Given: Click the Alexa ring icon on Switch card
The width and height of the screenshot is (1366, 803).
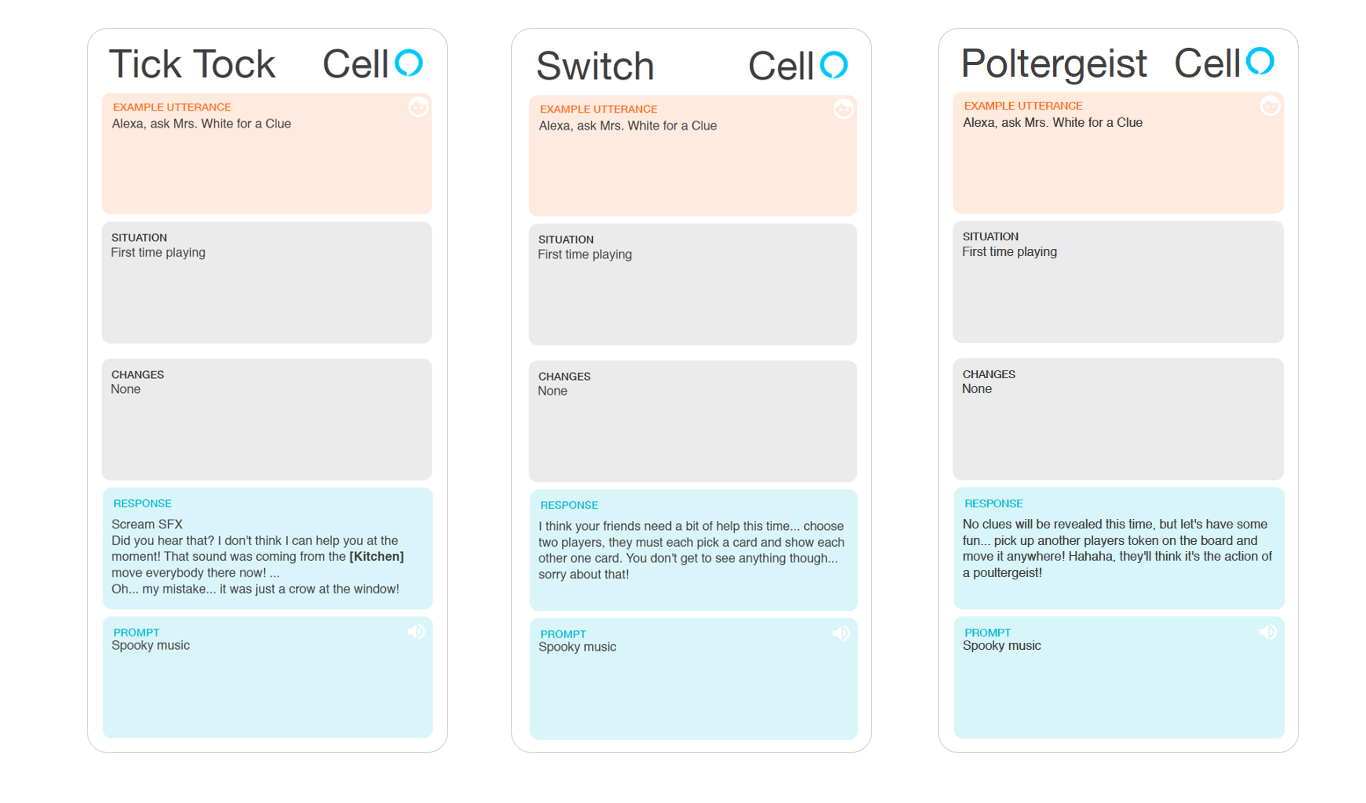Looking at the screenshot, I should coord(834,65).
